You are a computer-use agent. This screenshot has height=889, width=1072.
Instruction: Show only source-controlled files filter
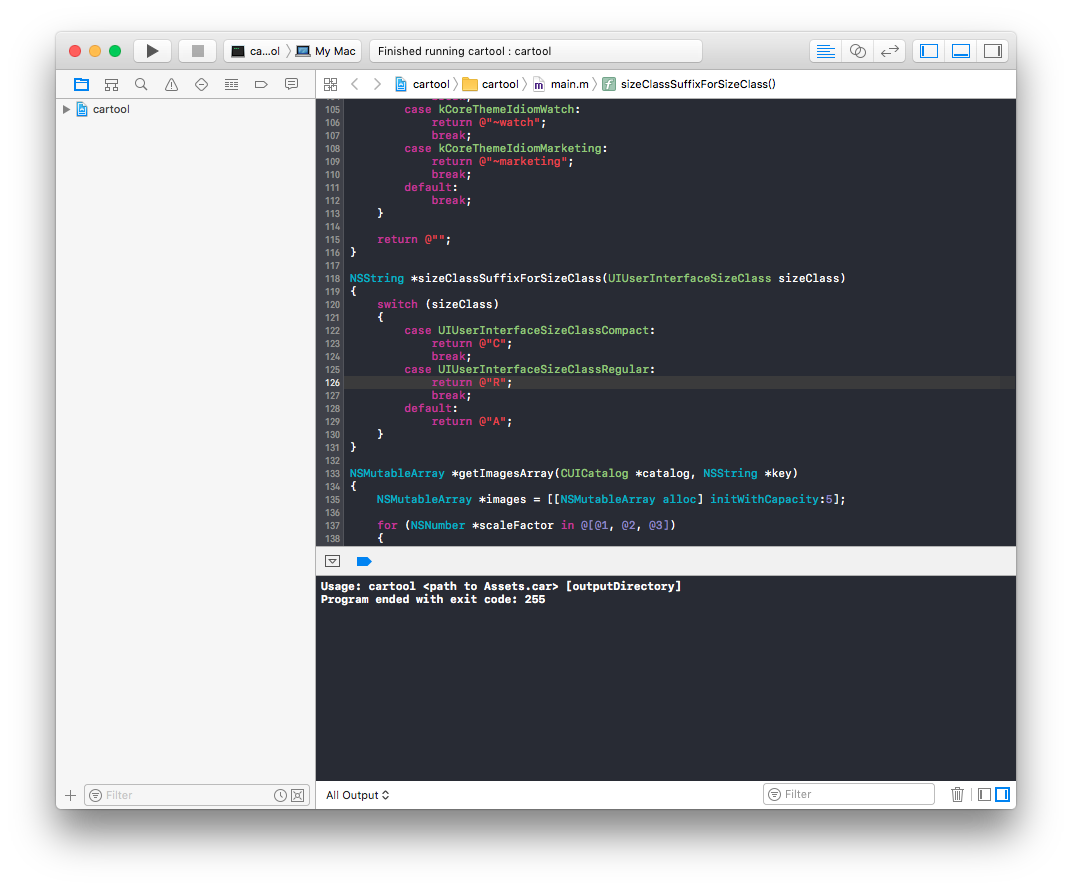coord(297,795)
